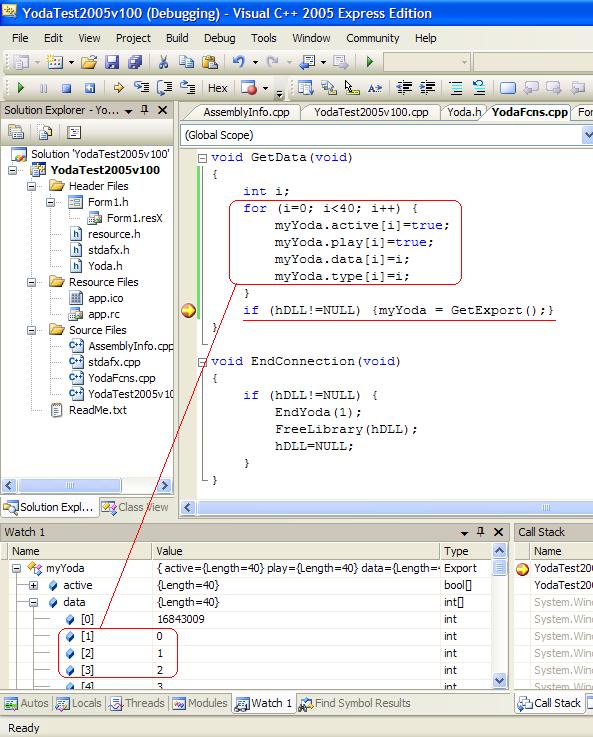Collapse the Source Files folder

[31, 330]
